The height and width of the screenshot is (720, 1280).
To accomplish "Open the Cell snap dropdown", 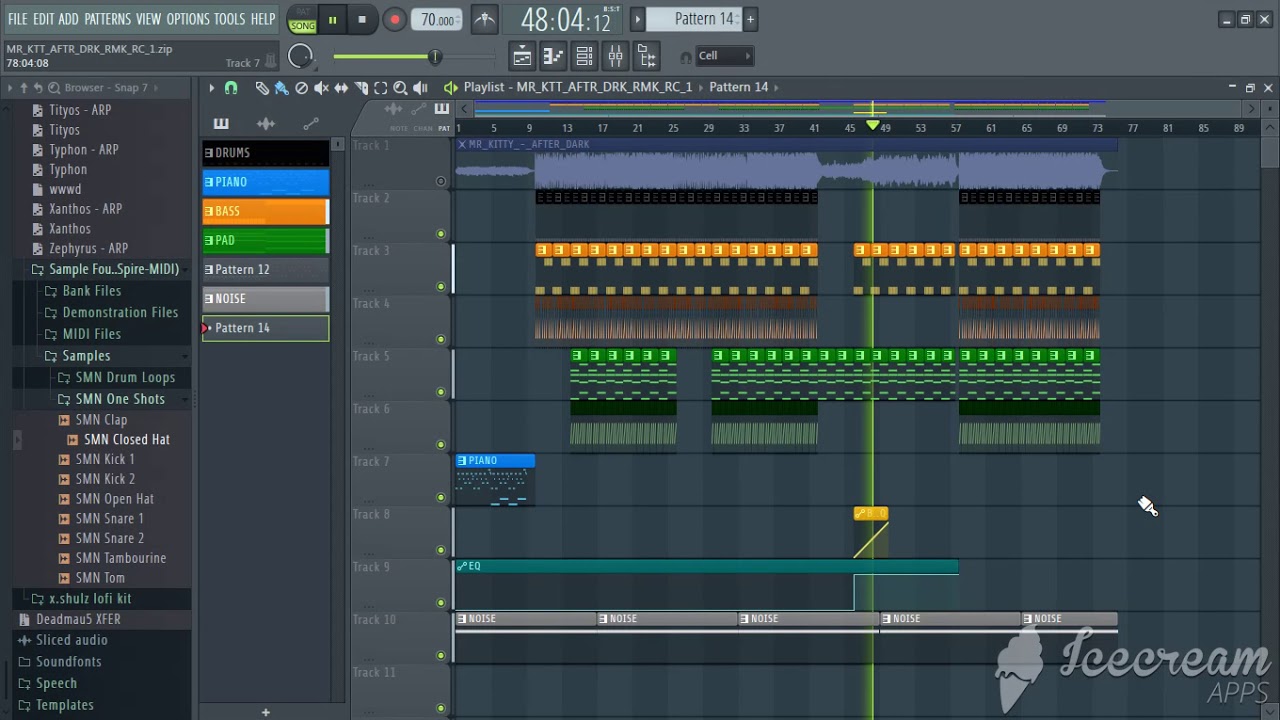I will (724, 56).
